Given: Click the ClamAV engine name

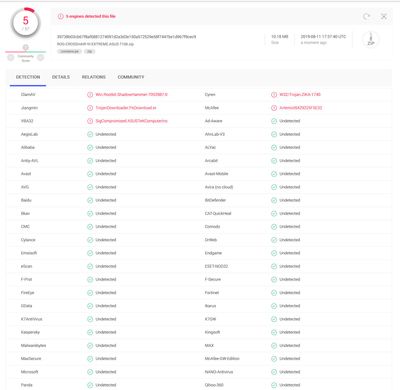Looking at the screenshot, I should click(x=28, y=95).
